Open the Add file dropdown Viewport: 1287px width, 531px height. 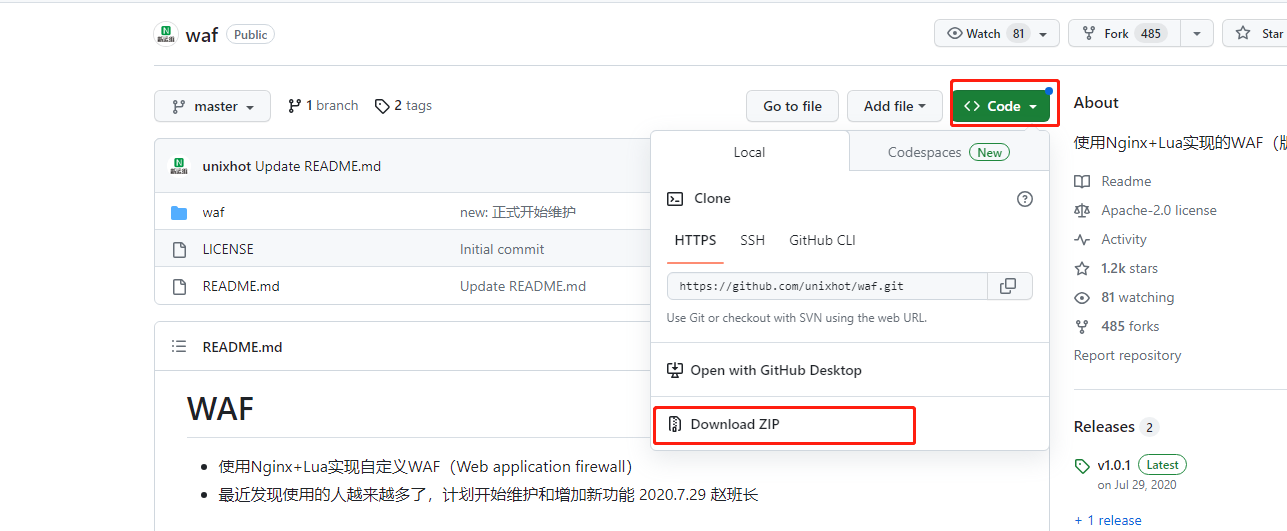pyautogui.click(x=895, y=106)
